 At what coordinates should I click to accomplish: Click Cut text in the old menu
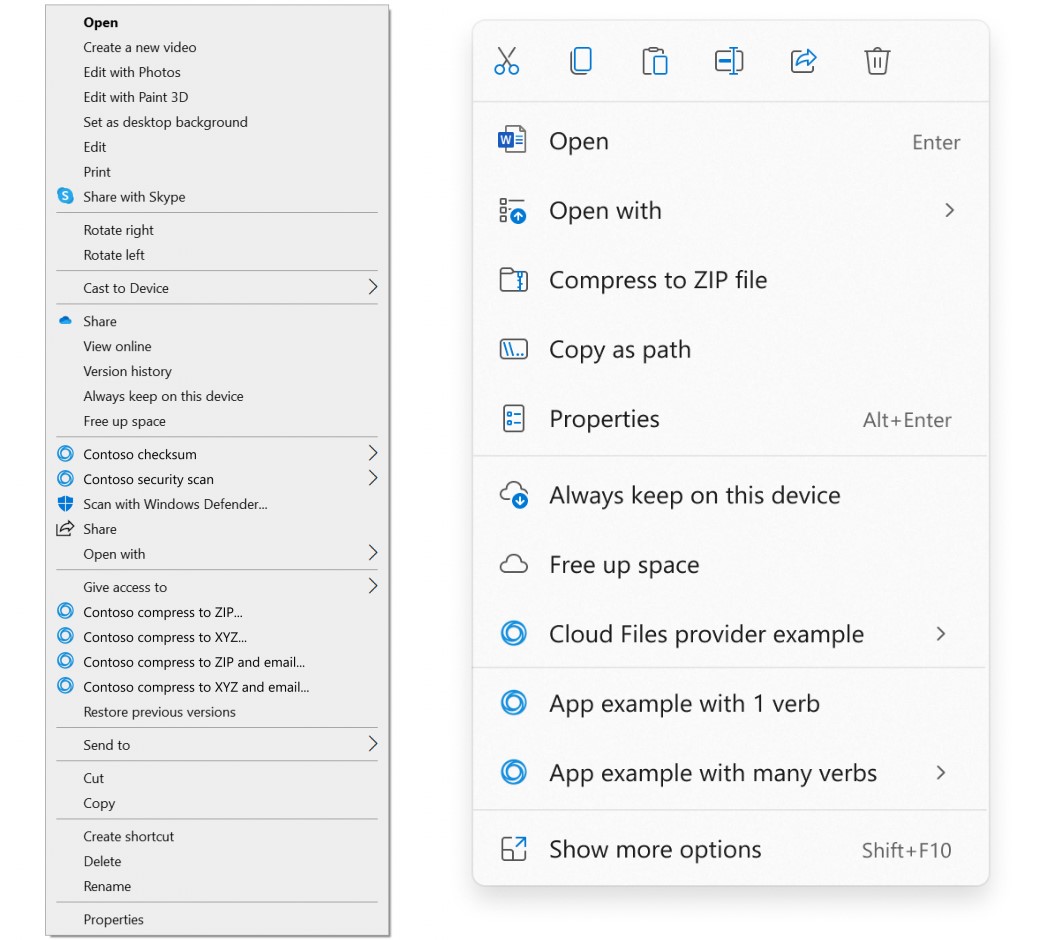tap(93, 779)
